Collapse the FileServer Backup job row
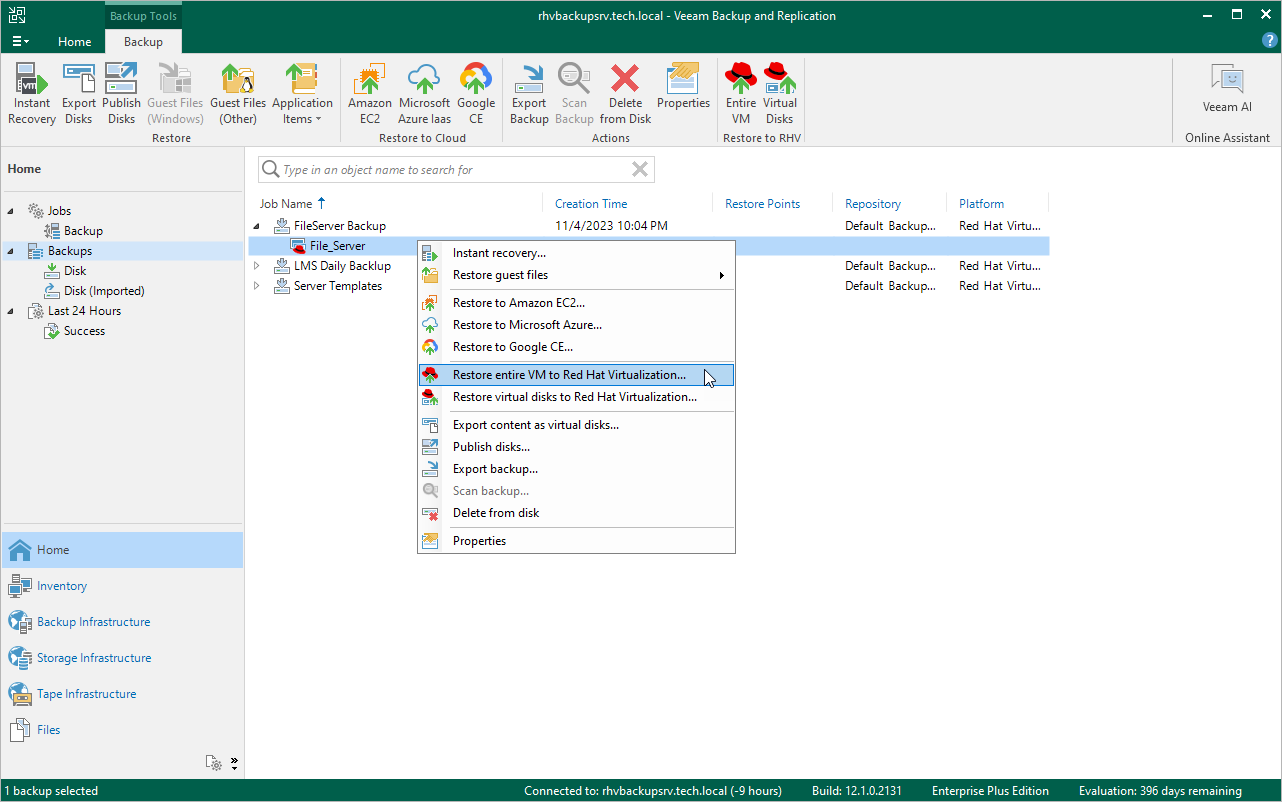 (x=256, y=226)
